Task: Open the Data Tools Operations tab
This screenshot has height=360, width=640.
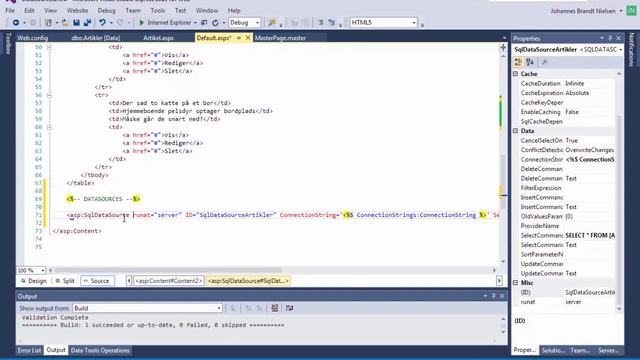Action: click(x=100, y=350)
